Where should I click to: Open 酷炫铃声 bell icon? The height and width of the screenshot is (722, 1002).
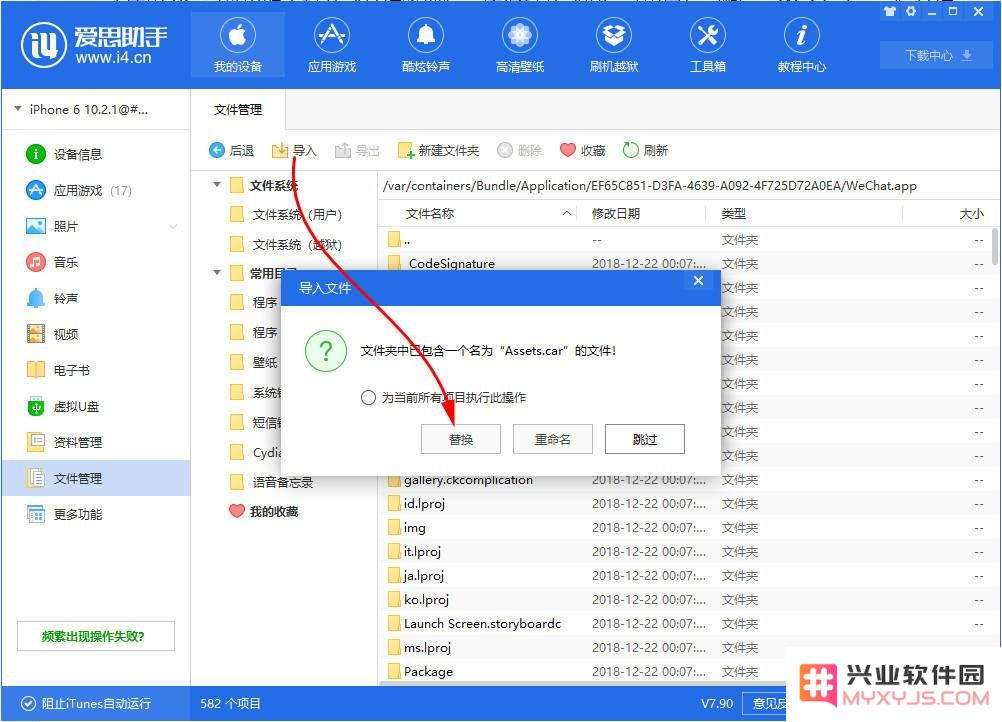[x=426, y=45]
